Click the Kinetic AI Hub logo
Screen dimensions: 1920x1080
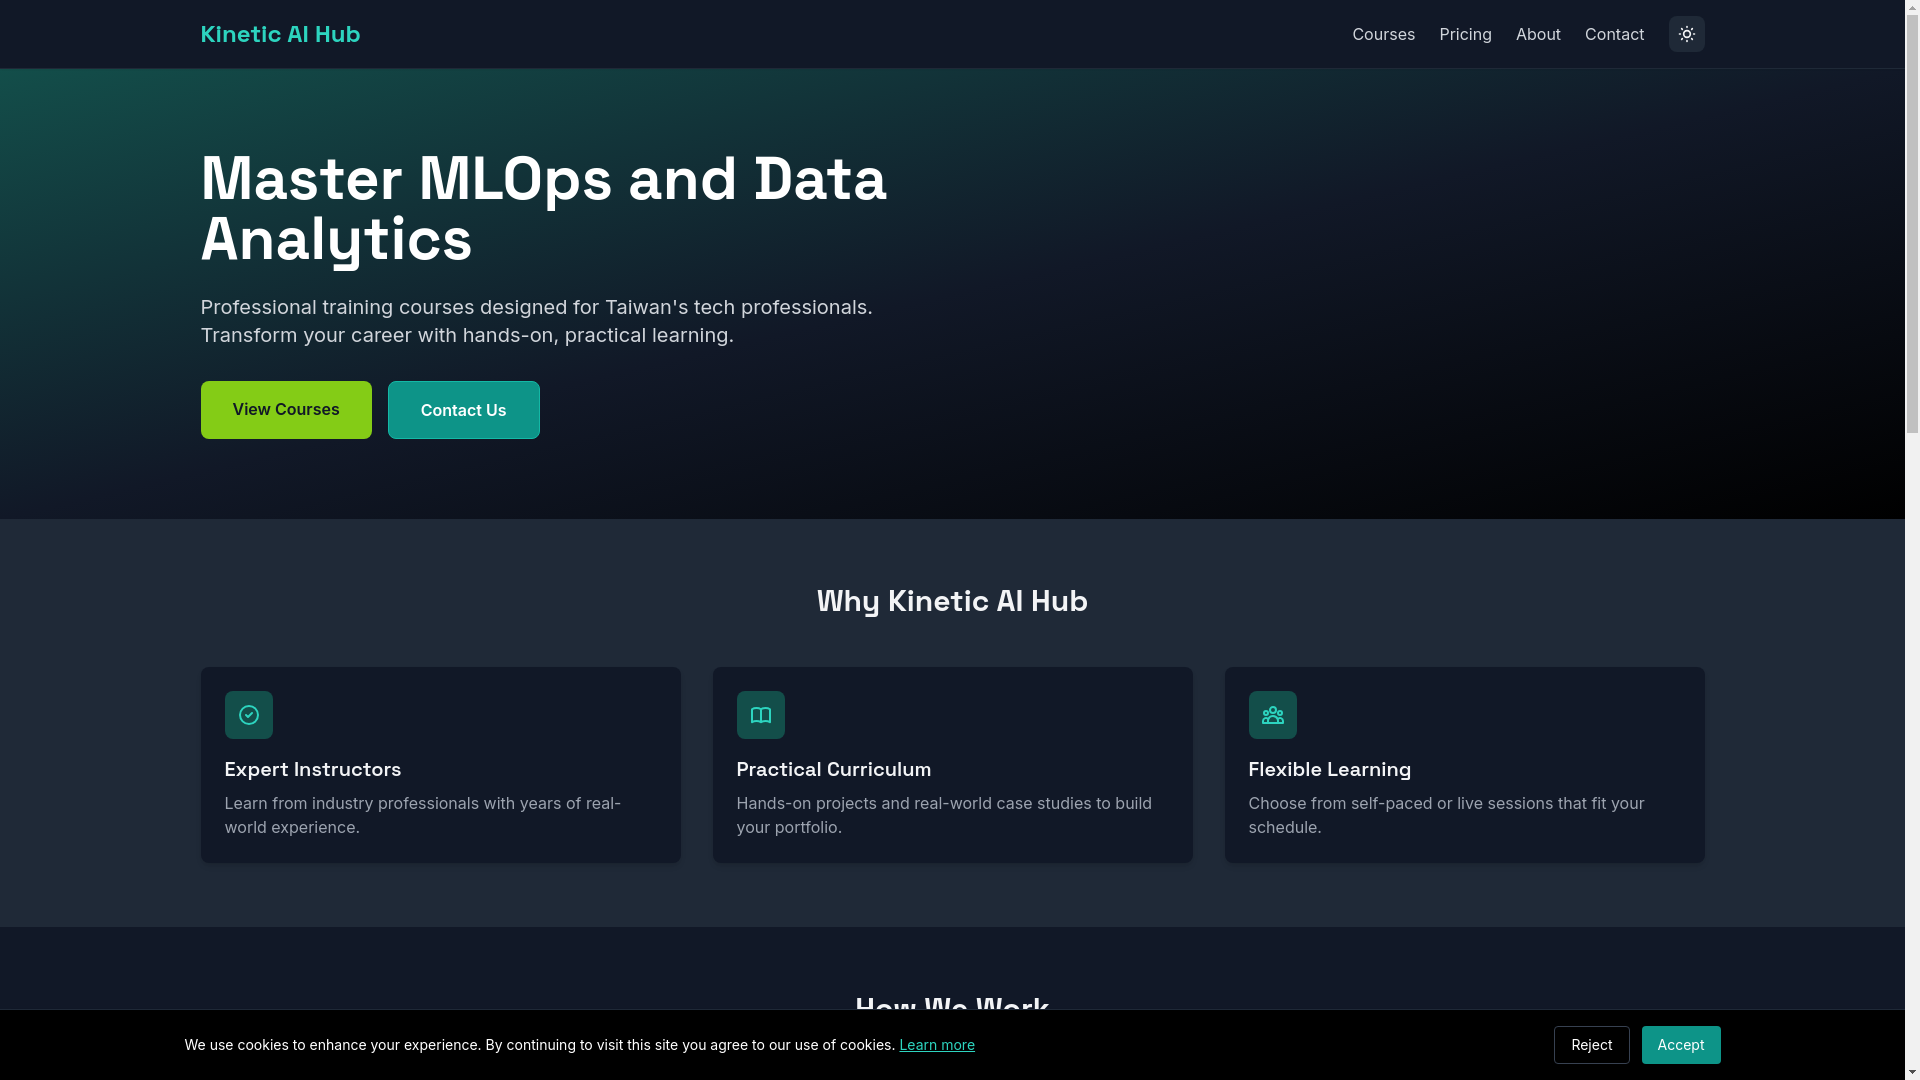[280, 34]
